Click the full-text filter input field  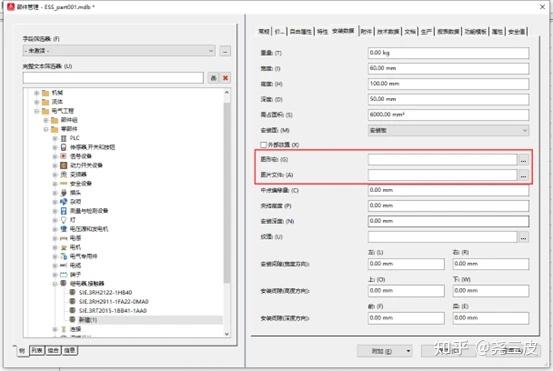point(113,78)
